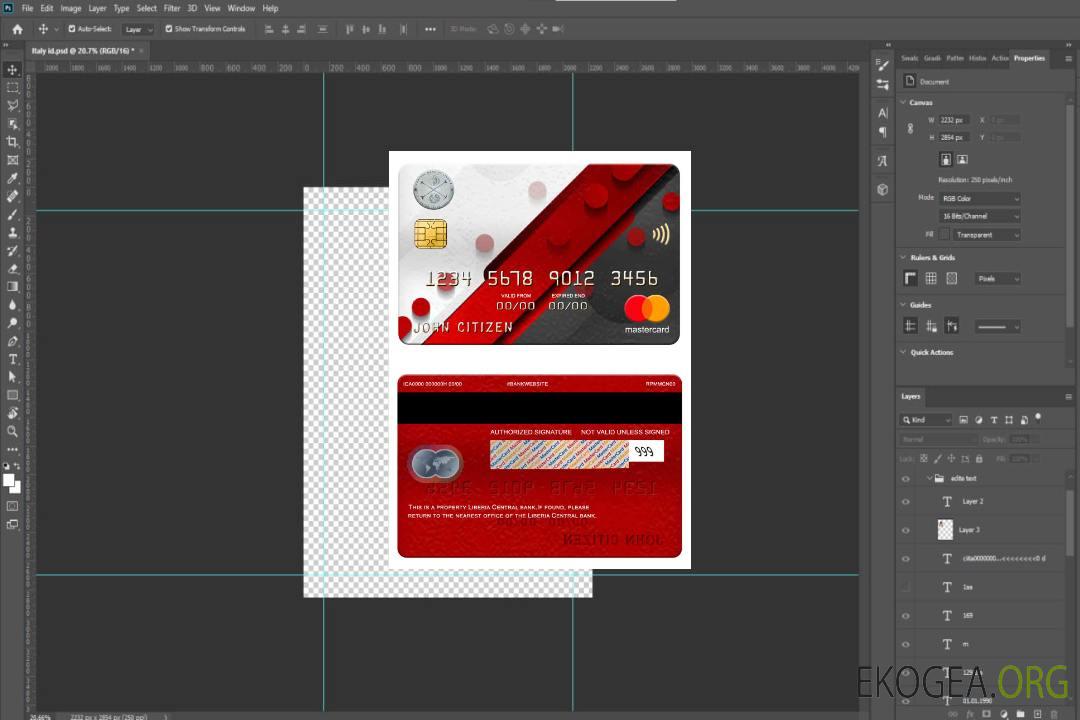The image size is (1080, 720).
Task: Toggle the rulers button in Rulers & Grids
Action: point(910,278)
